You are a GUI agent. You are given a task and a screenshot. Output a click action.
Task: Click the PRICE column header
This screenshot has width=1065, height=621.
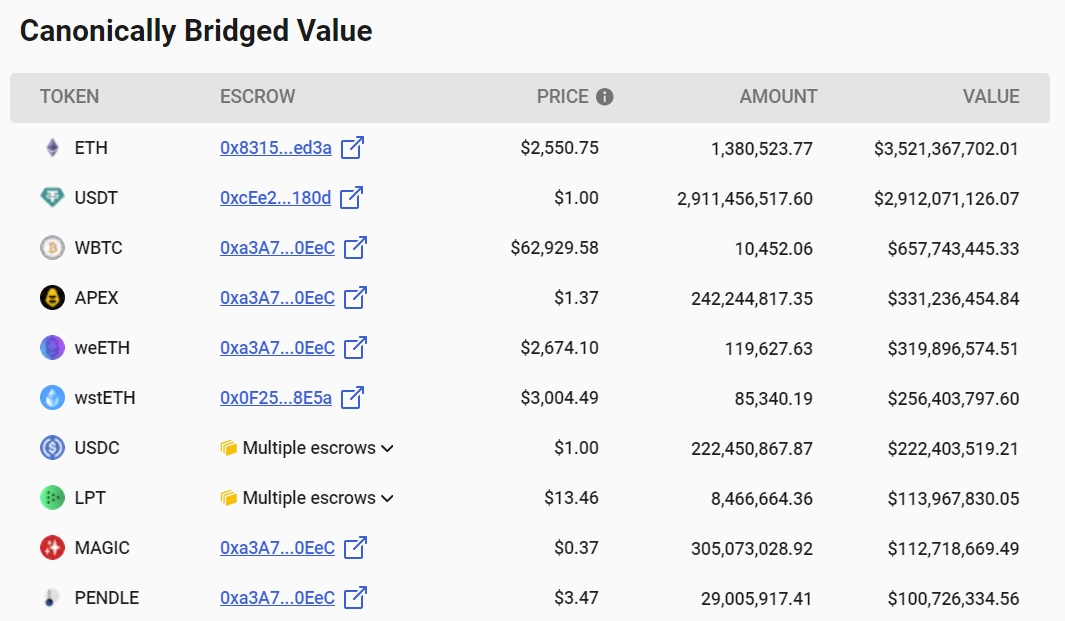[x=562, y=96]
